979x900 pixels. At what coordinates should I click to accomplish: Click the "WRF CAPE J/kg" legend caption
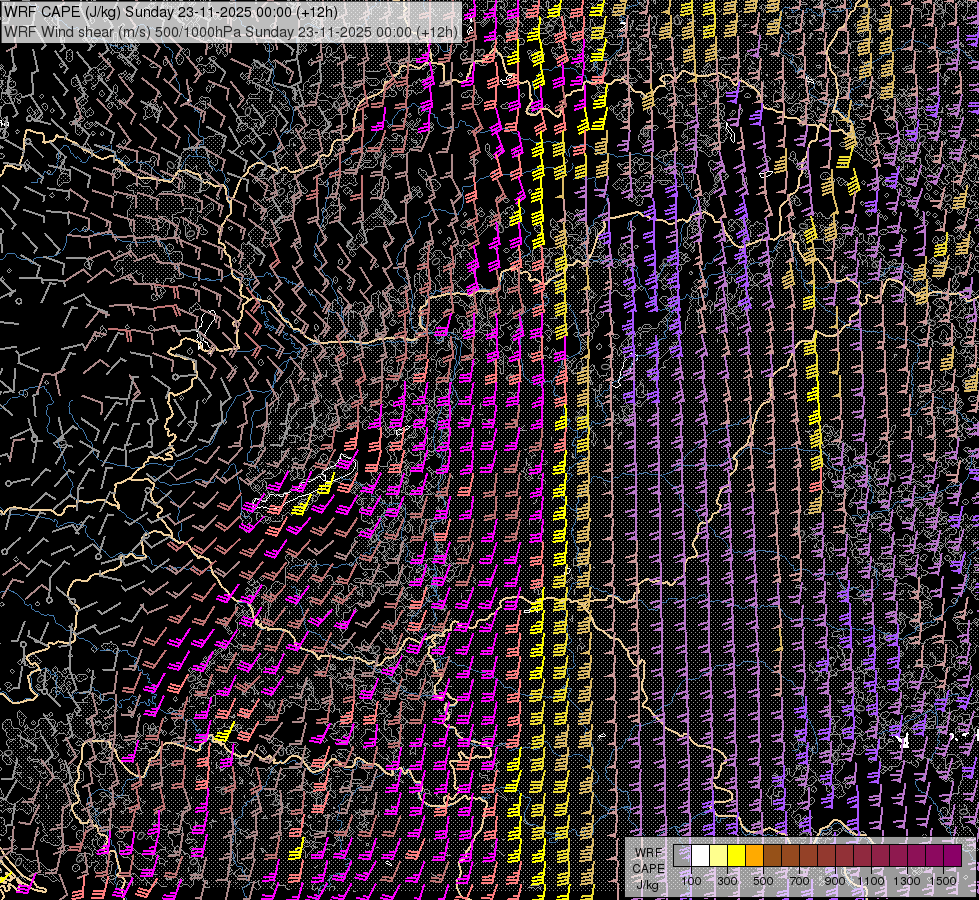click(x=647, y=868)
